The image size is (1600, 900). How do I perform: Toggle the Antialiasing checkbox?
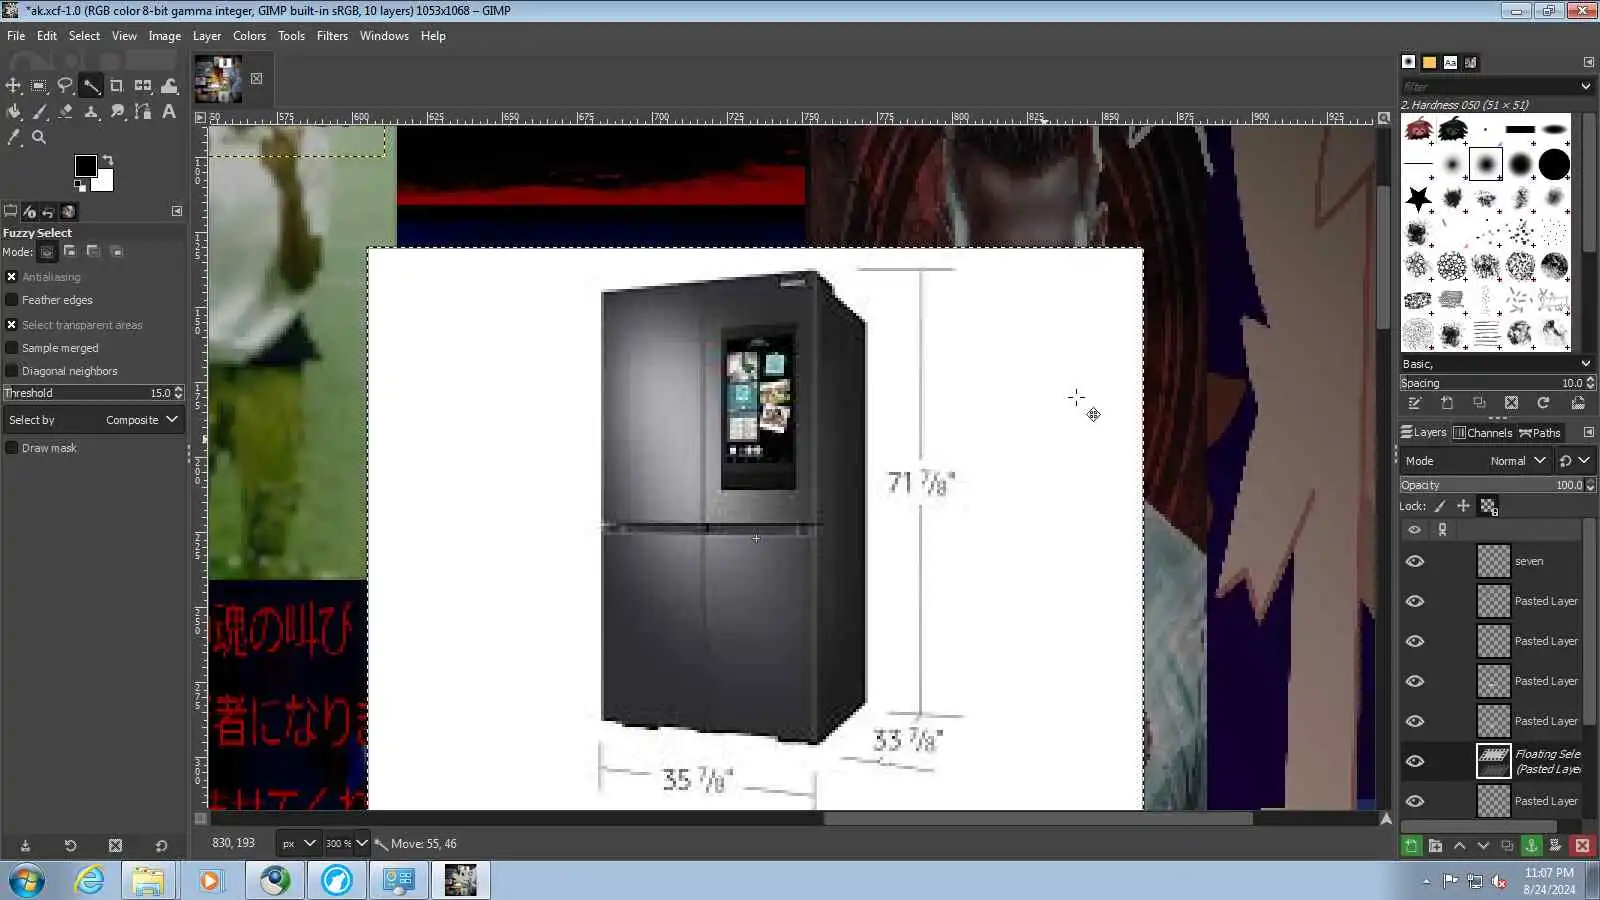click(x=12, y=277)
